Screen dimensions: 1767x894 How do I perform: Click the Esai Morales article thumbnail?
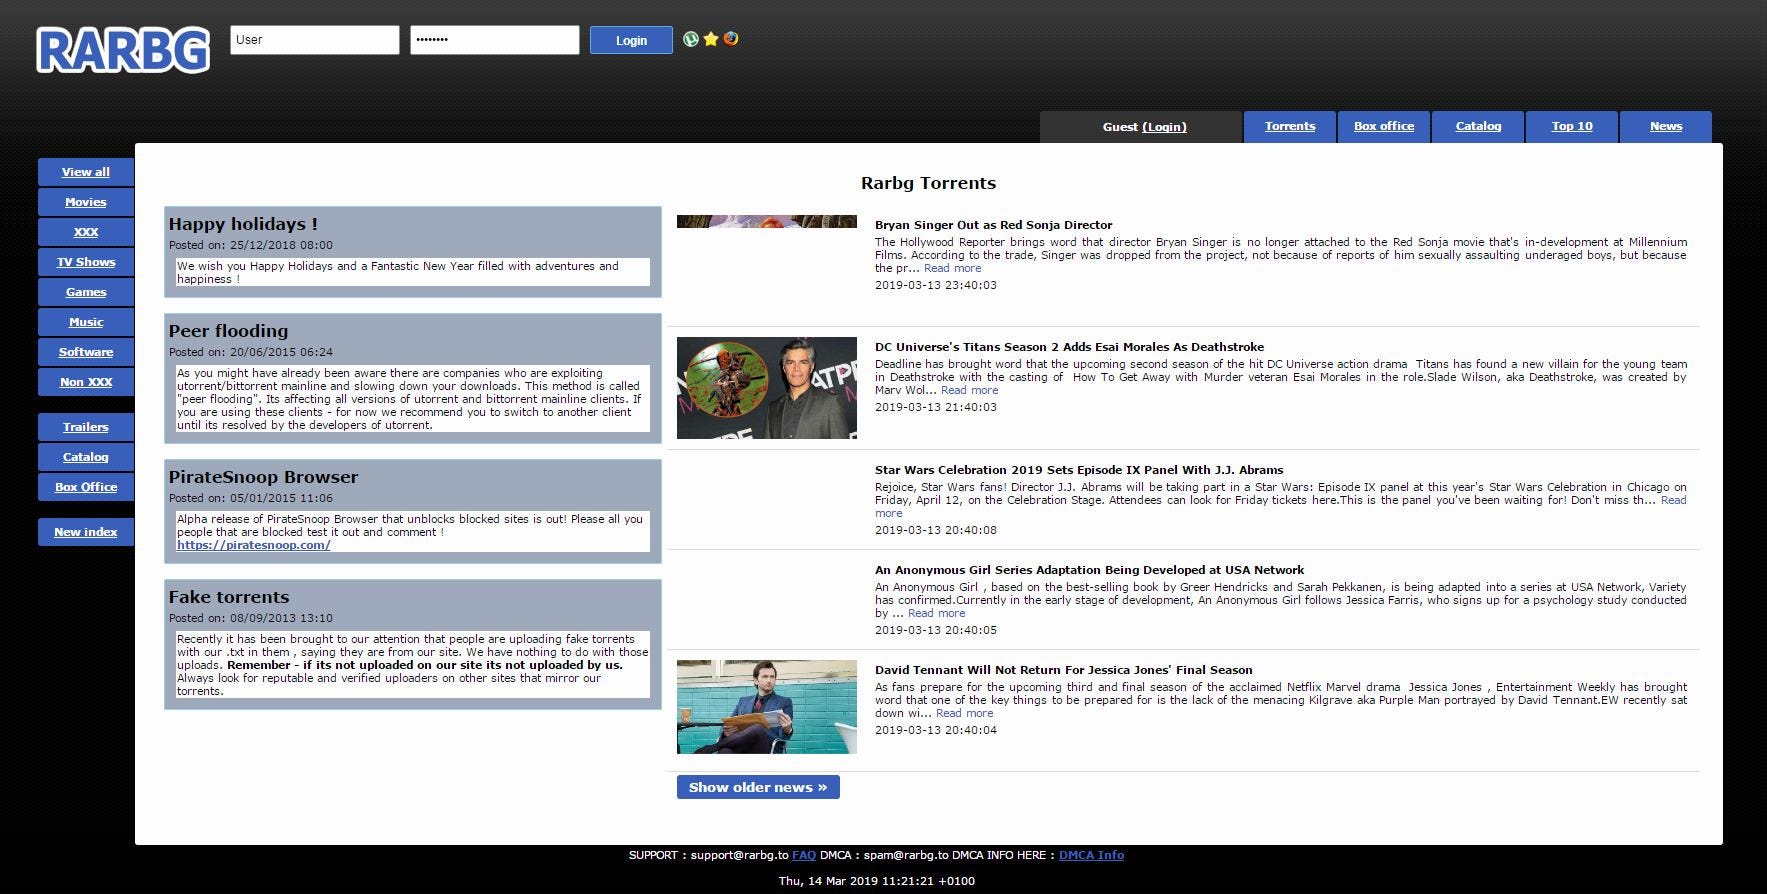767,388
